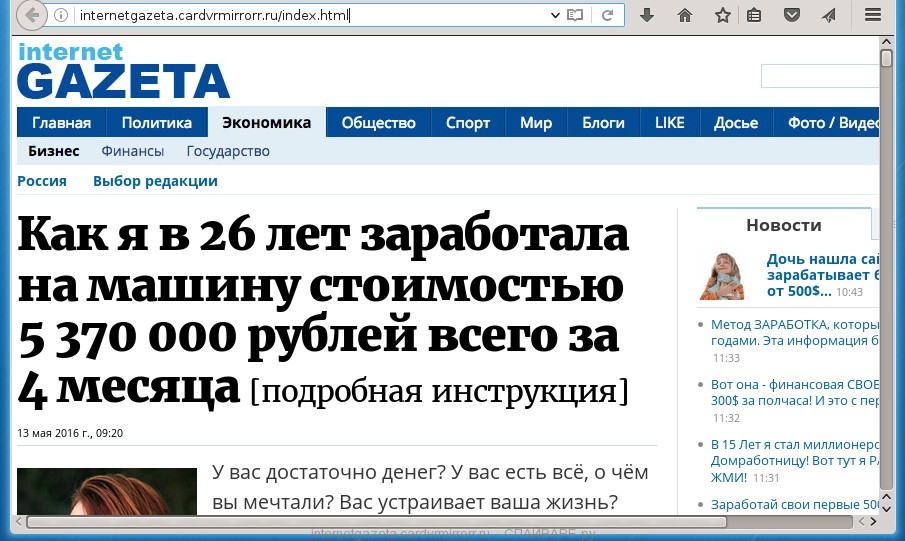Open the Финансы subsection link

(x=132, y=152)
